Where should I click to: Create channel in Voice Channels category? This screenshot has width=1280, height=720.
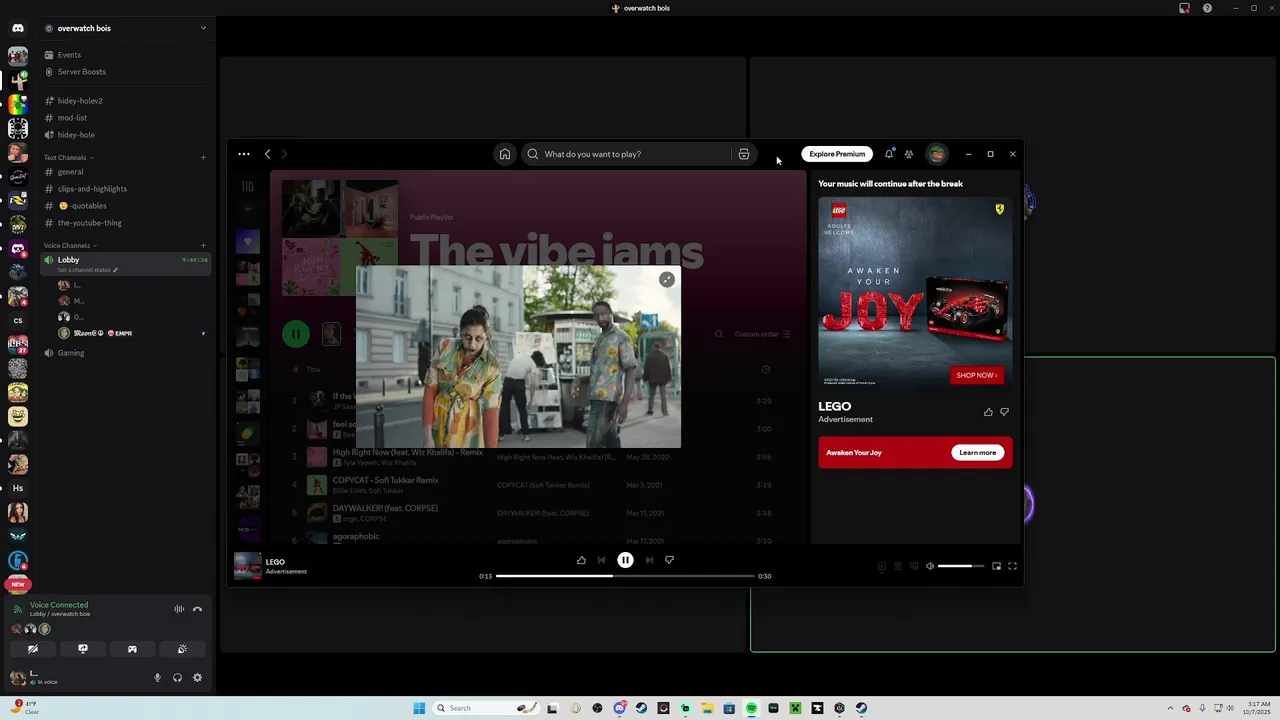(x=203, y=245)
